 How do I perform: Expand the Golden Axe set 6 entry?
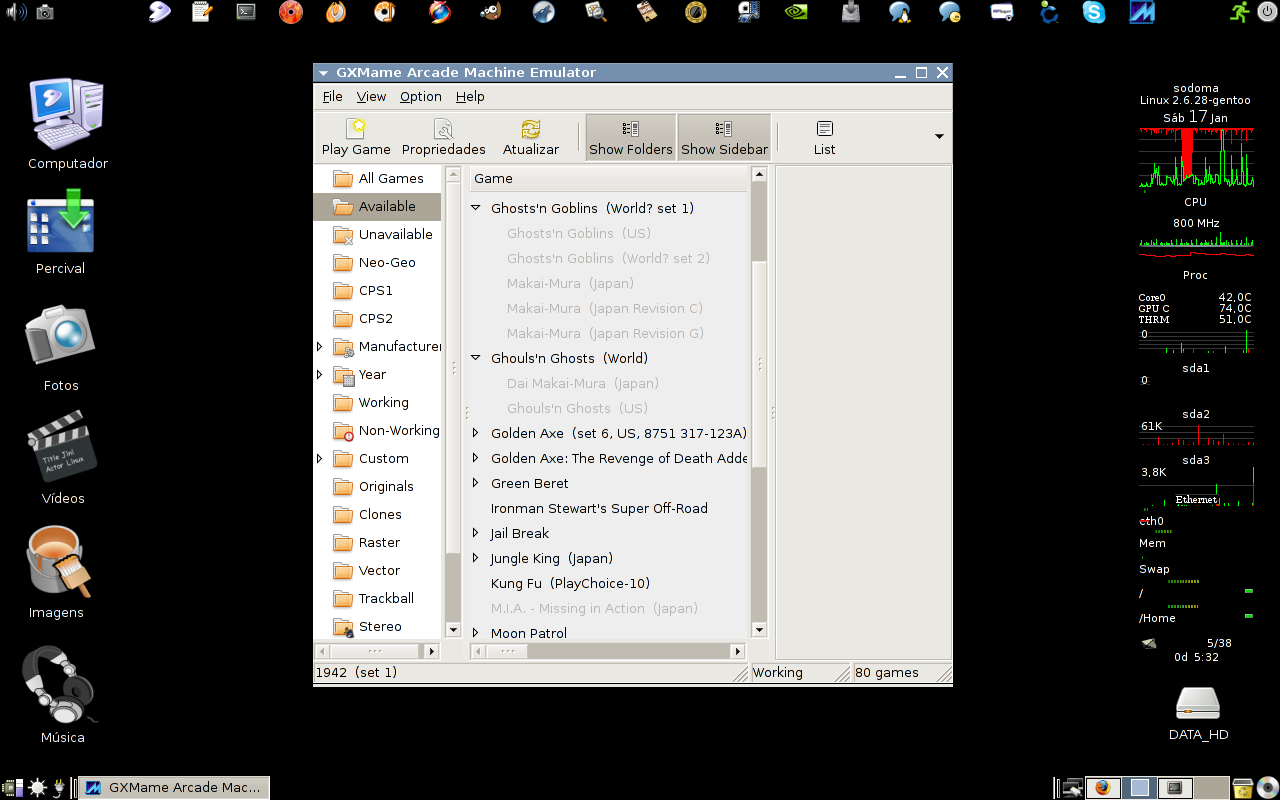click(x=476, y=433)
